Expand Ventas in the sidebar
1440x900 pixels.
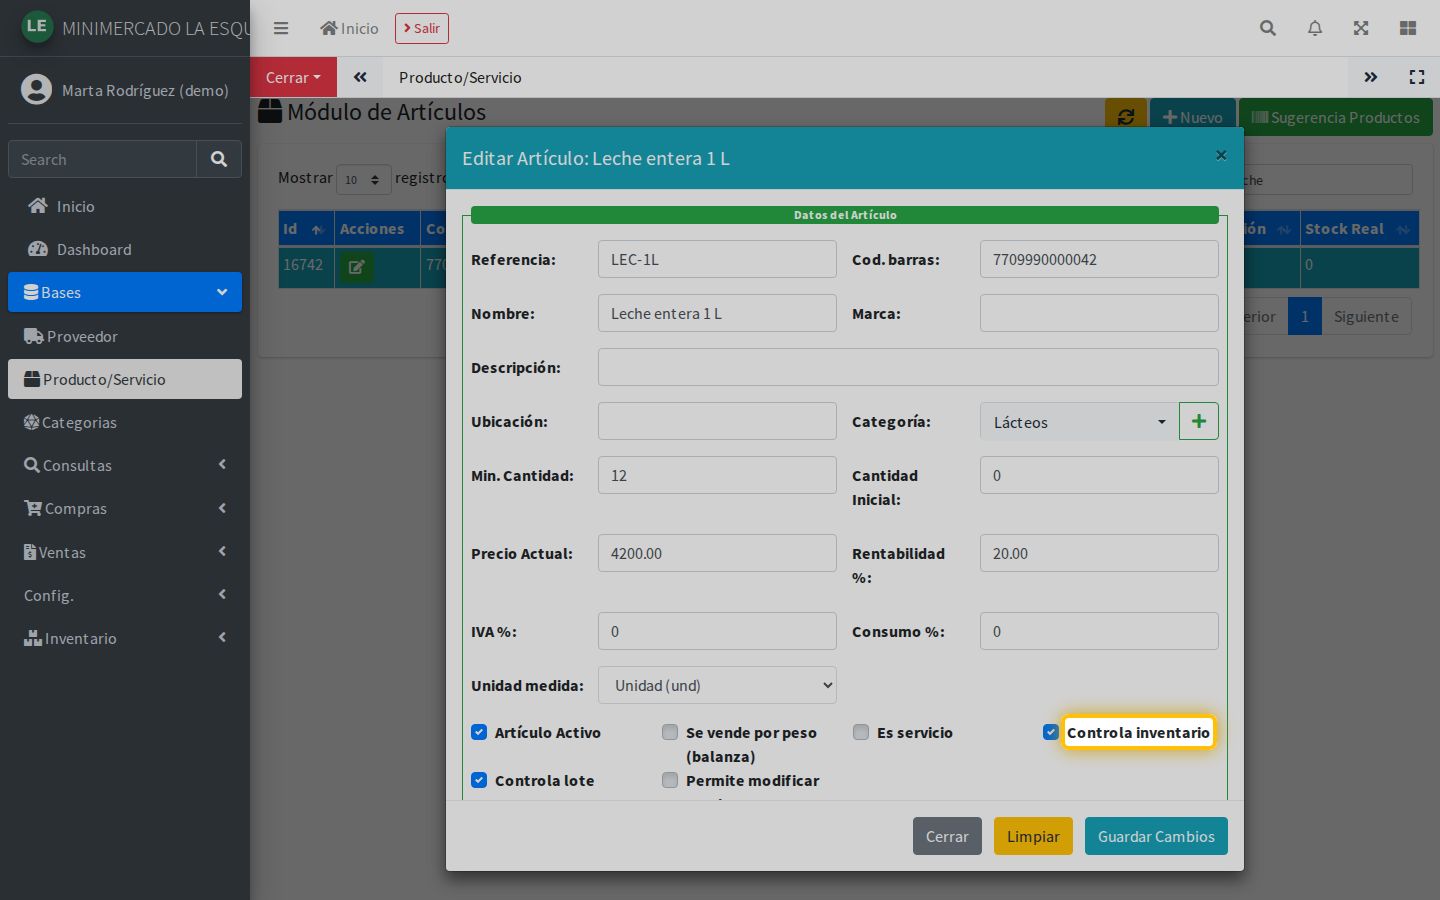coord(125,552)
